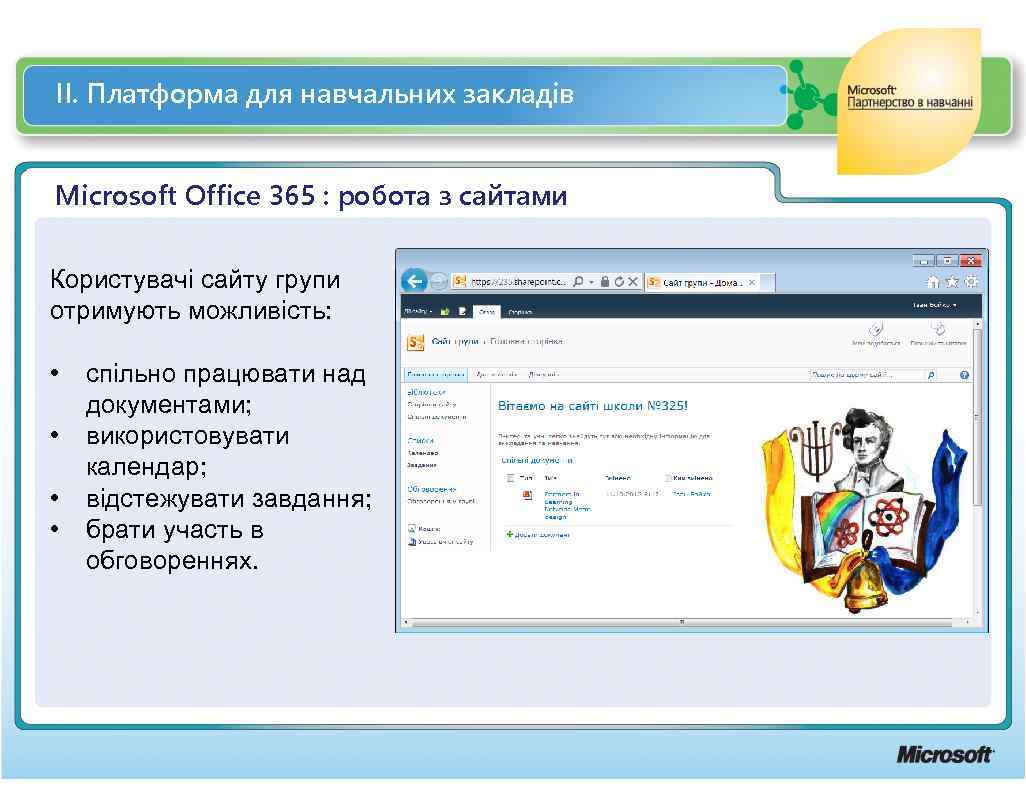Select the 'Сайт групи - Дома' browser tab
This screenshot has width=1026, height=791.
tap(700, 283)
